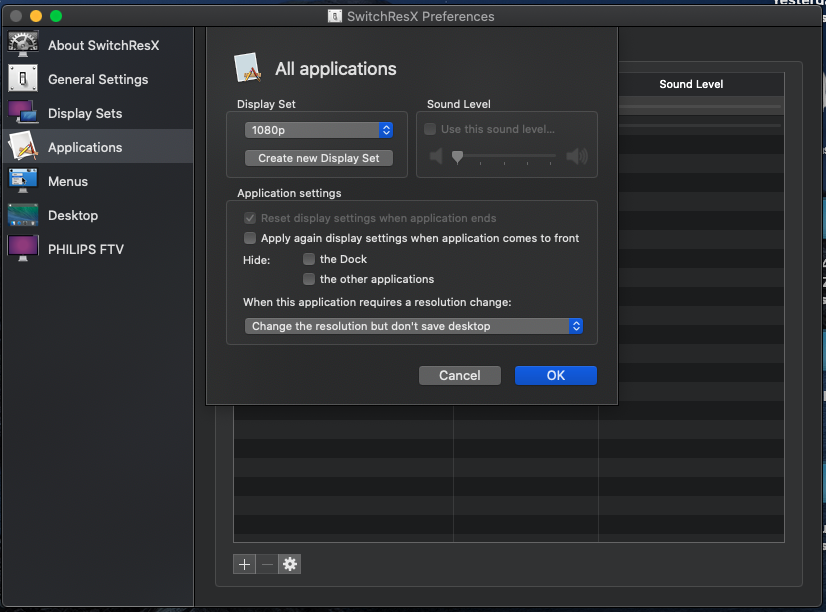Click the loud speaker icon
826x612 pixels.
click(577, 156)
